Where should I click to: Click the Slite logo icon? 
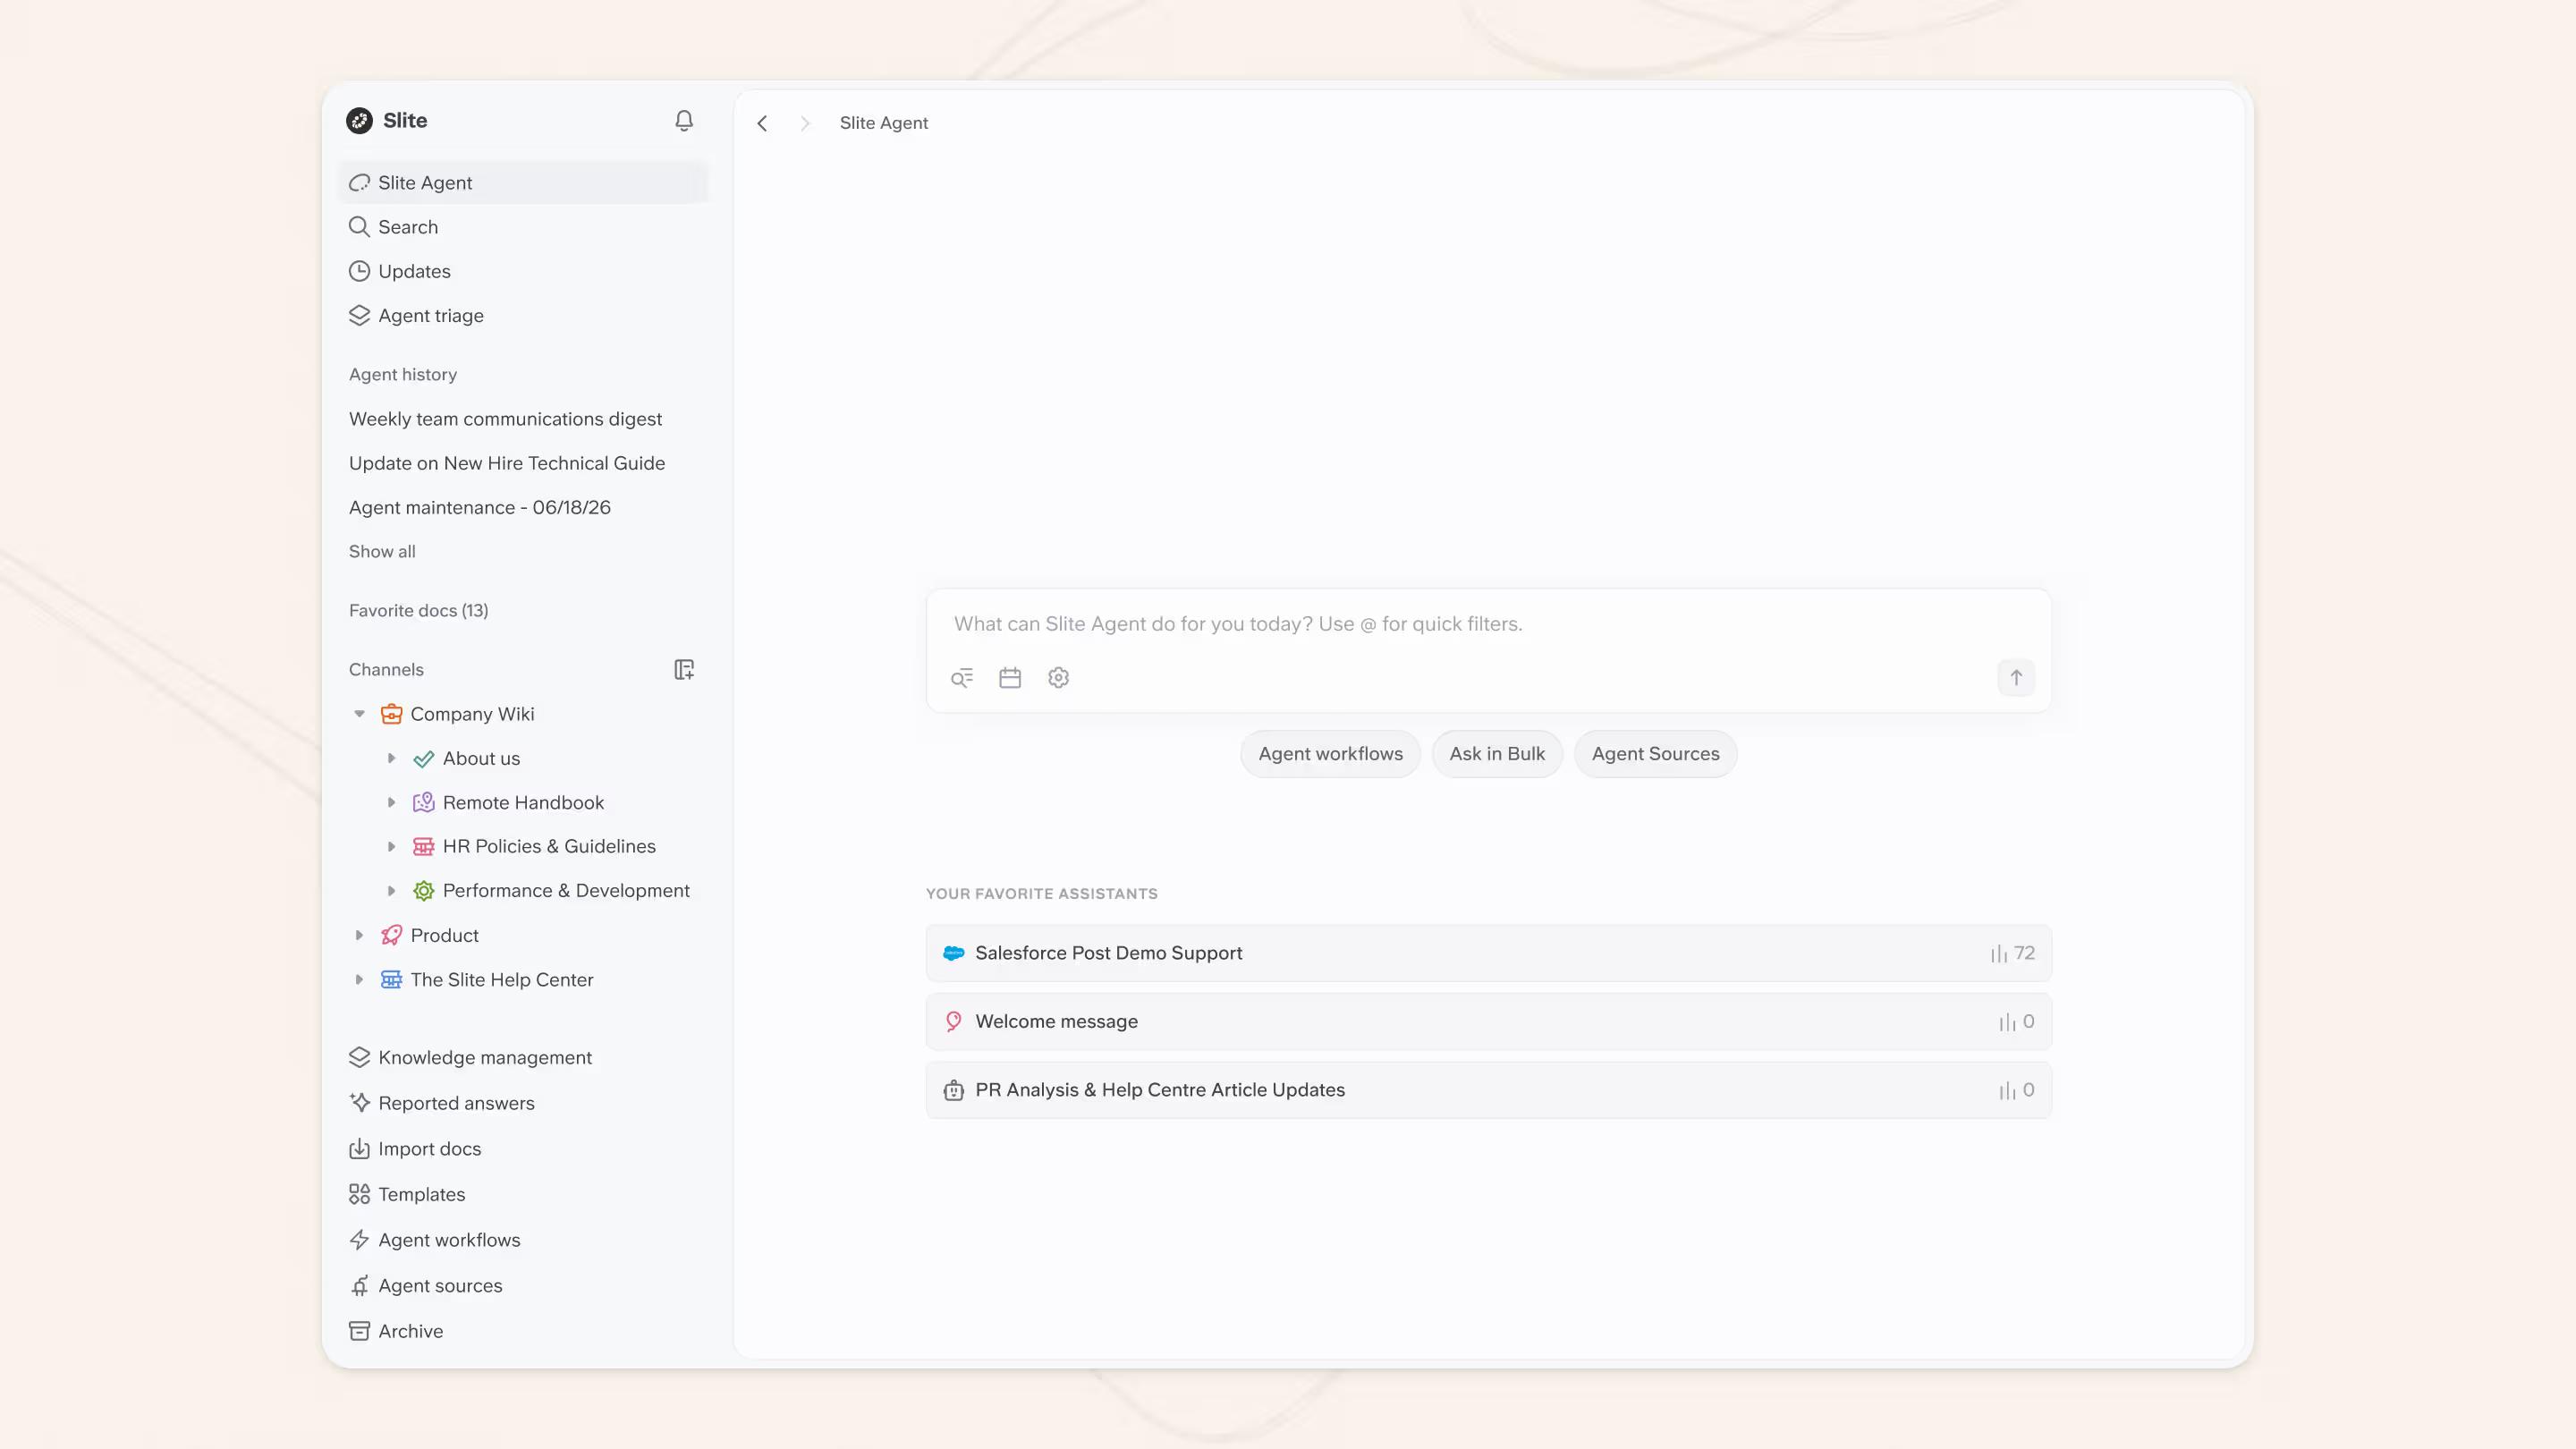point(359,120)
